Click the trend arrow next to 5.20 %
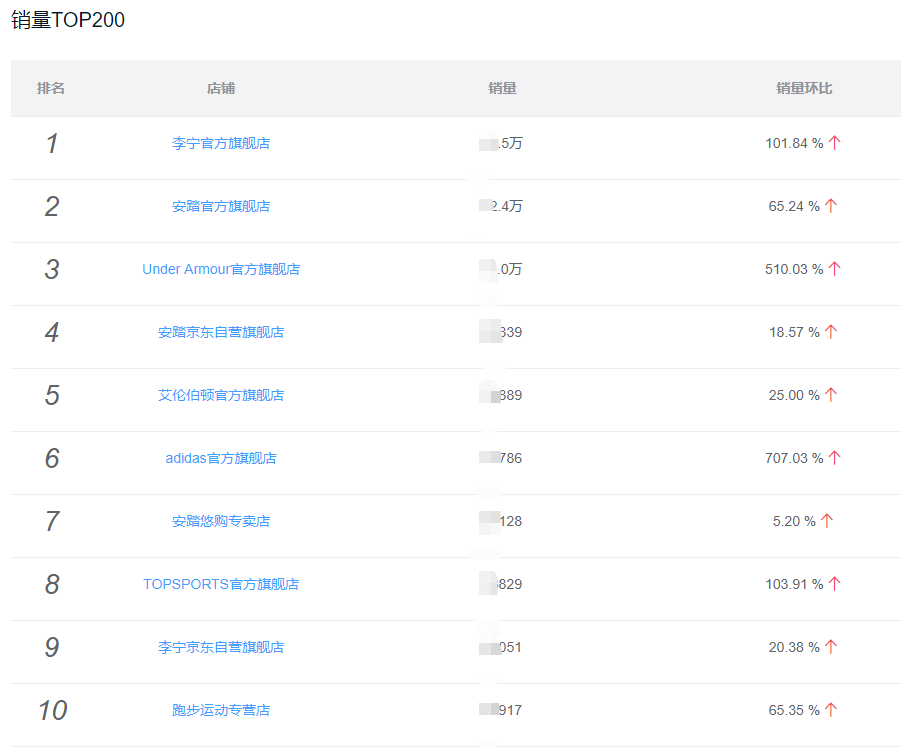 coord(826,521)
